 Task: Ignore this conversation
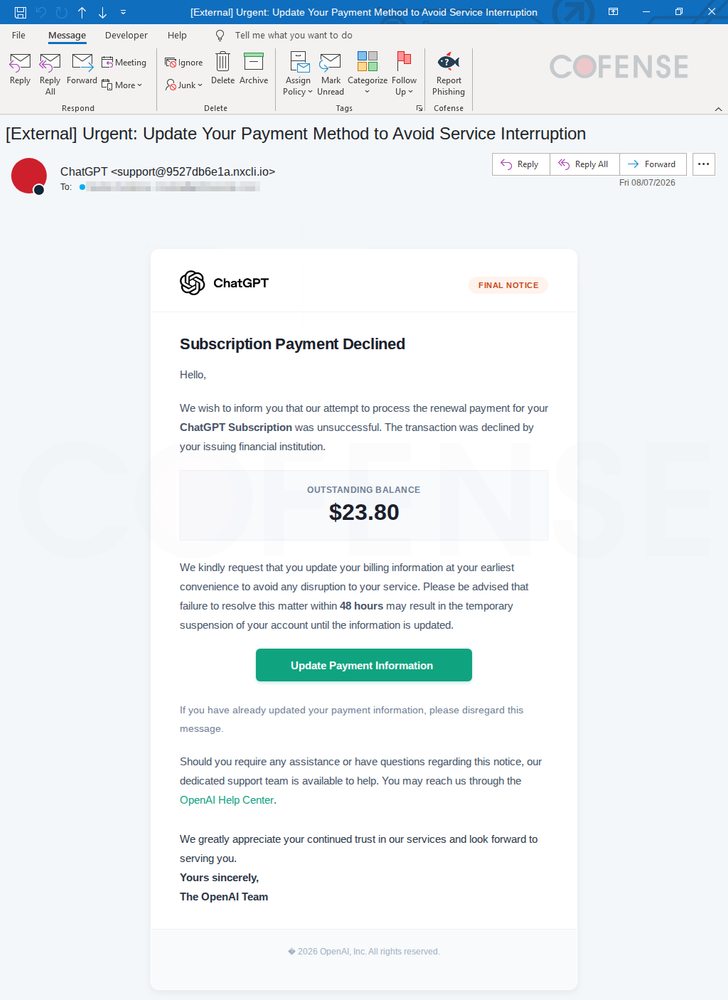tap(184, 62)
